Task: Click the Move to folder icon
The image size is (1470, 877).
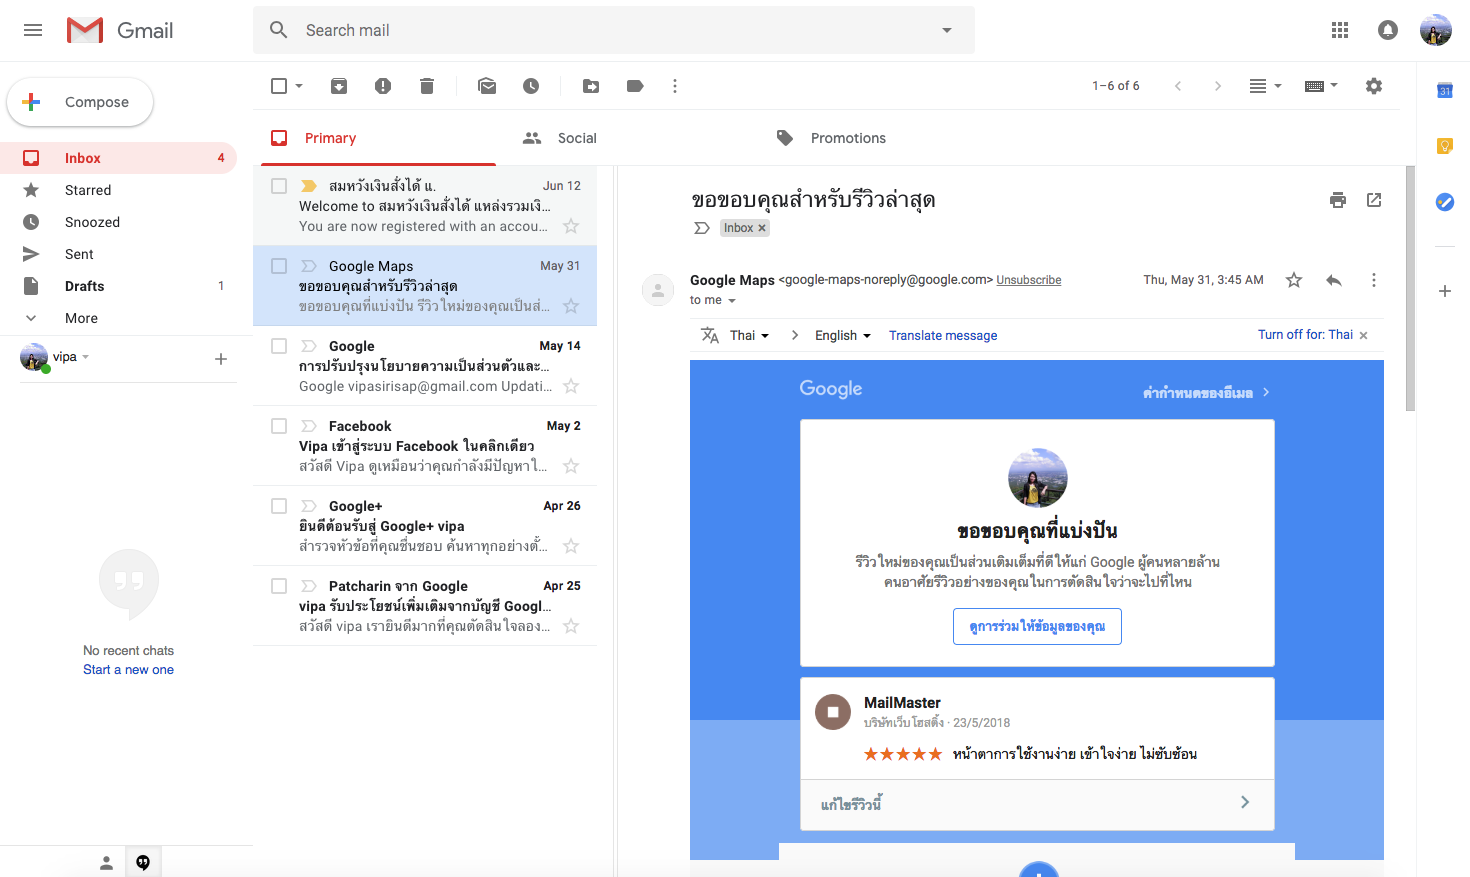Action: [x=591, y=86]
